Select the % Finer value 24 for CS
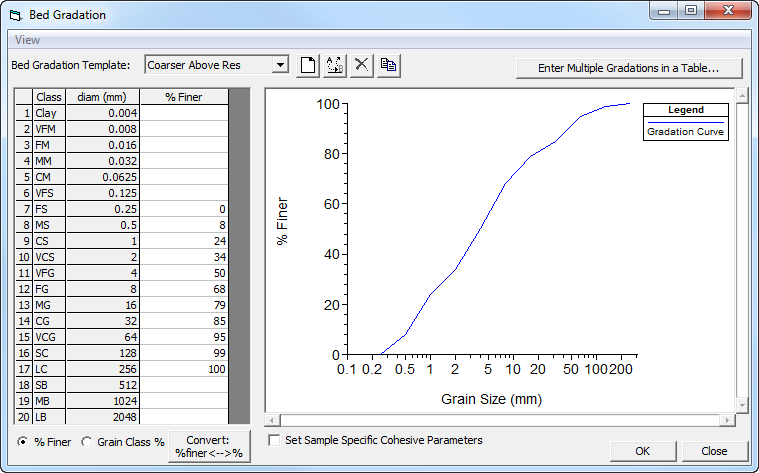This screenshot has height=473, width=759. click(x=184, y=241)
